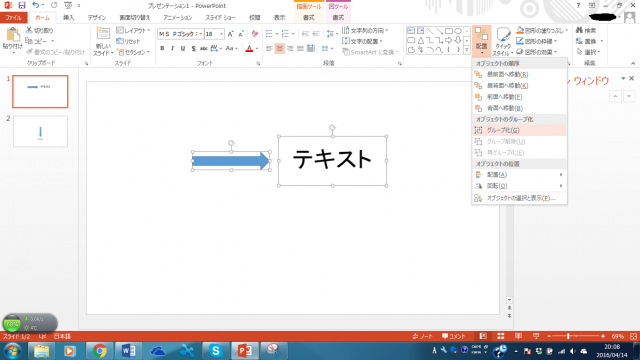Open the font name dropdown
Screen dimensions: 640x360
200,34
